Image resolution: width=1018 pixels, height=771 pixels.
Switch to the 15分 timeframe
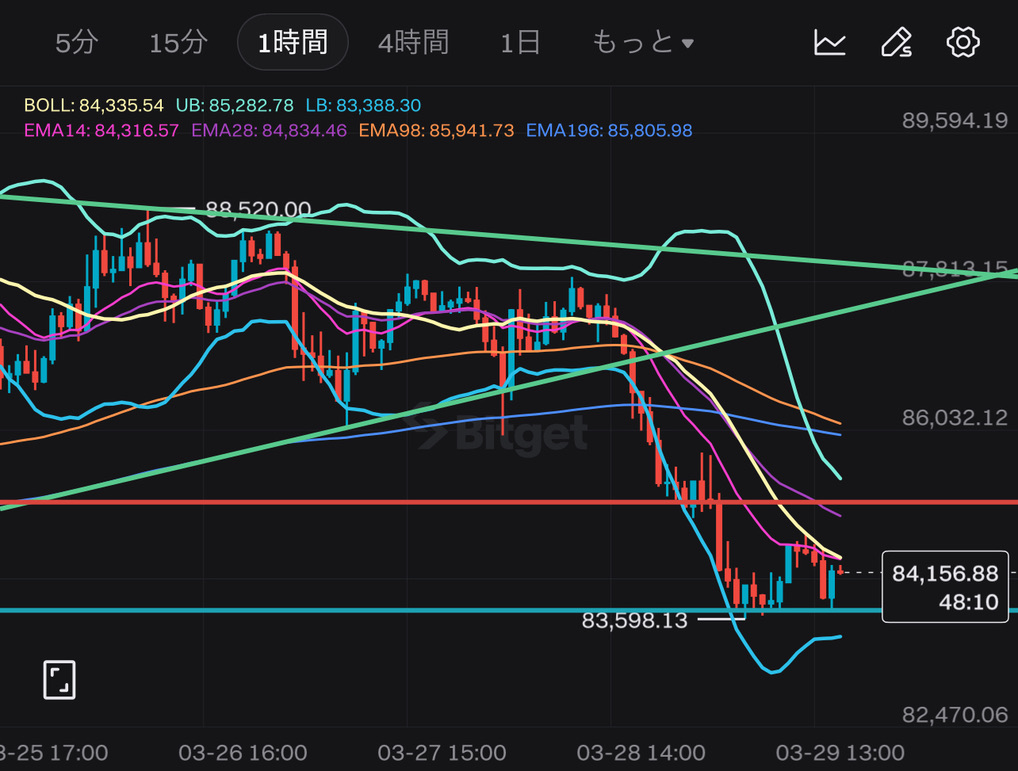[178, 43]
